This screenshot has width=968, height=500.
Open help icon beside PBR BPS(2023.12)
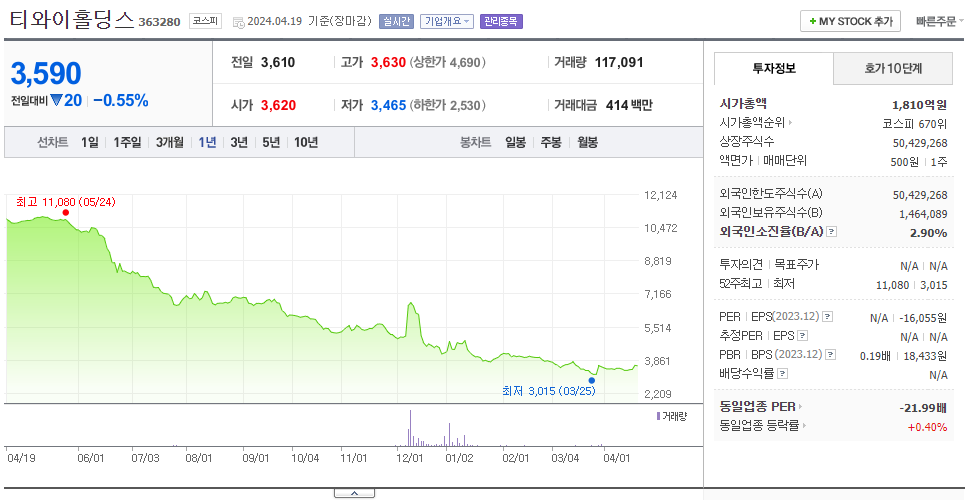[831, 354]
